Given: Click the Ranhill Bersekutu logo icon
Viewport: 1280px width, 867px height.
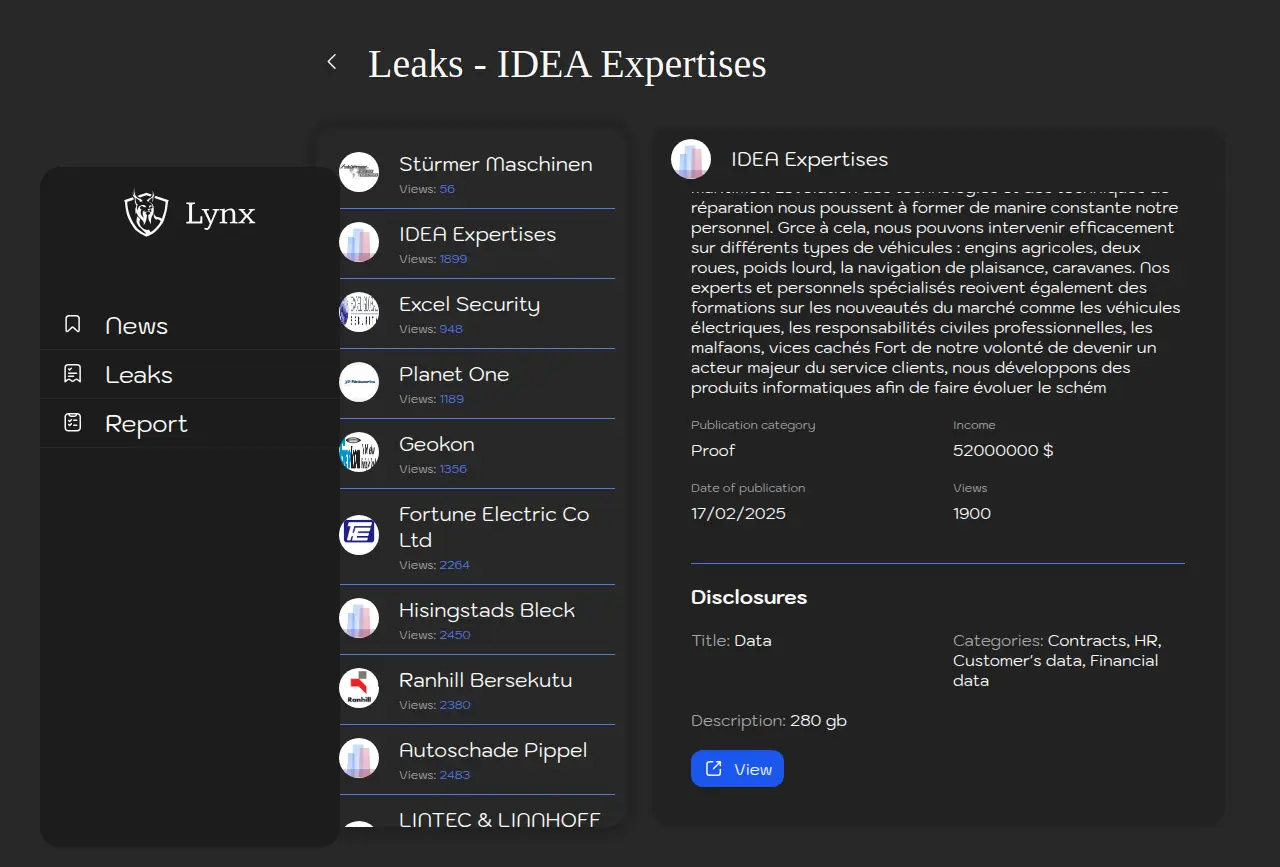Looking at the screenshot, I should tap(359, 688).
